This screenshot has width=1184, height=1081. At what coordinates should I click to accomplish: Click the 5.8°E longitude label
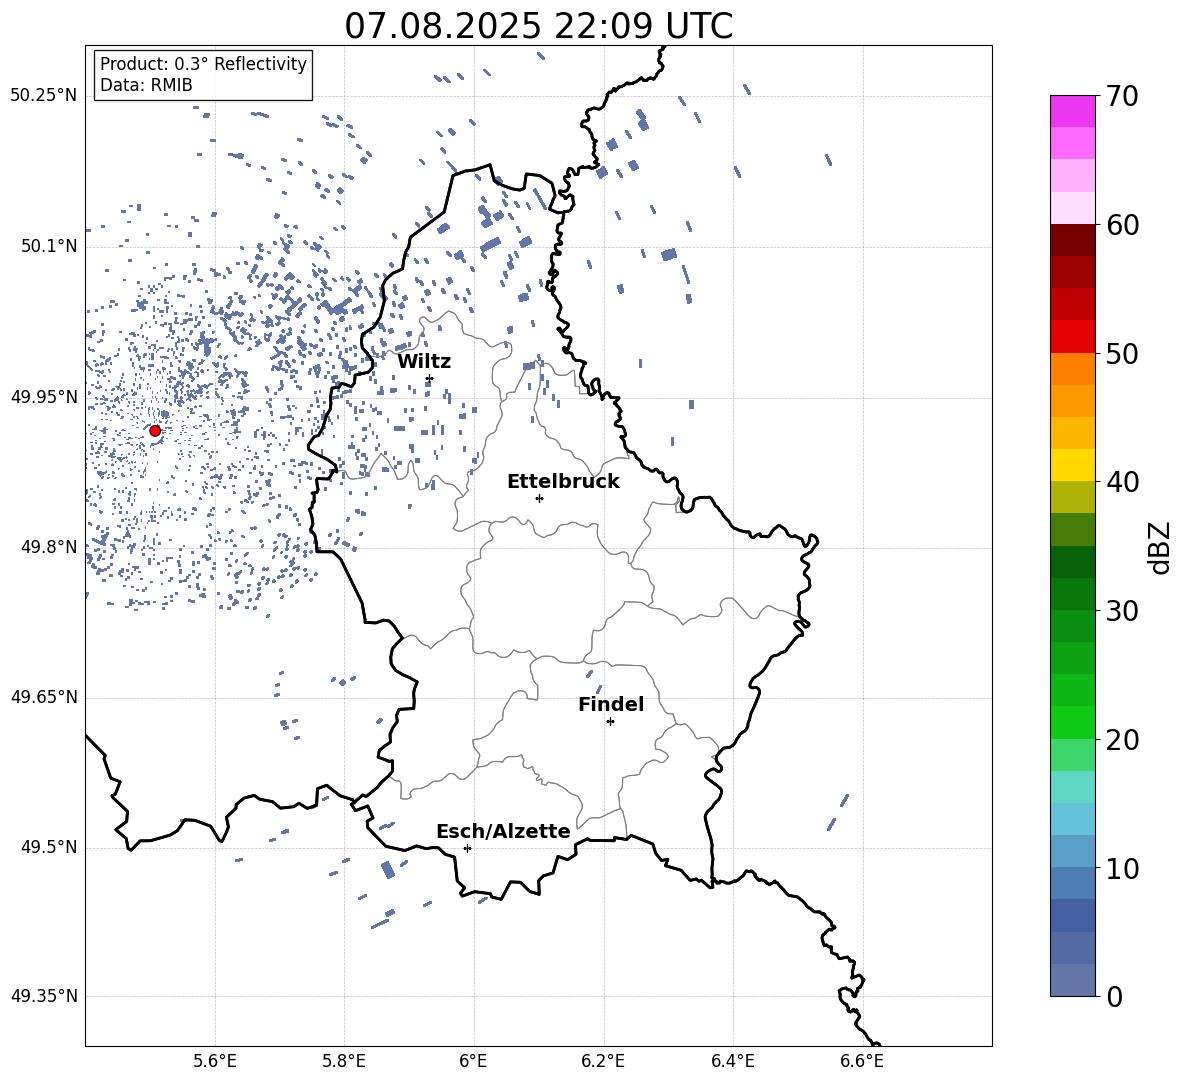click(344, 1061)
